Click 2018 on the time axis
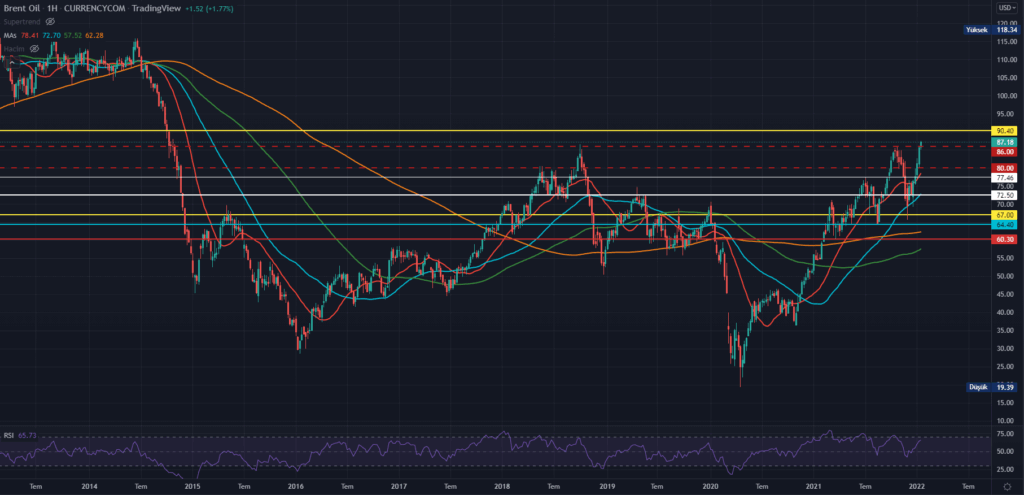This screenshot has width=1024, height=495. pos(503,485)
